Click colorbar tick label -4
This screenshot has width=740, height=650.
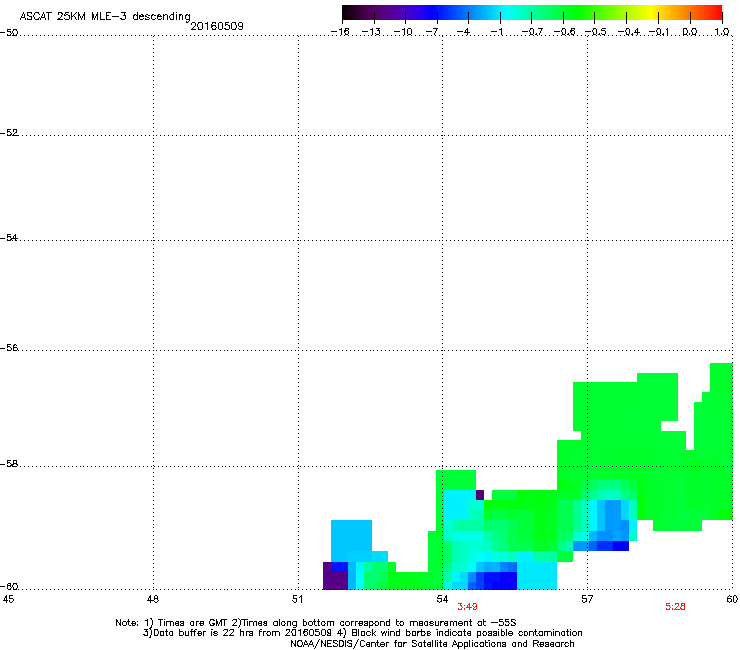click(464, 32)
